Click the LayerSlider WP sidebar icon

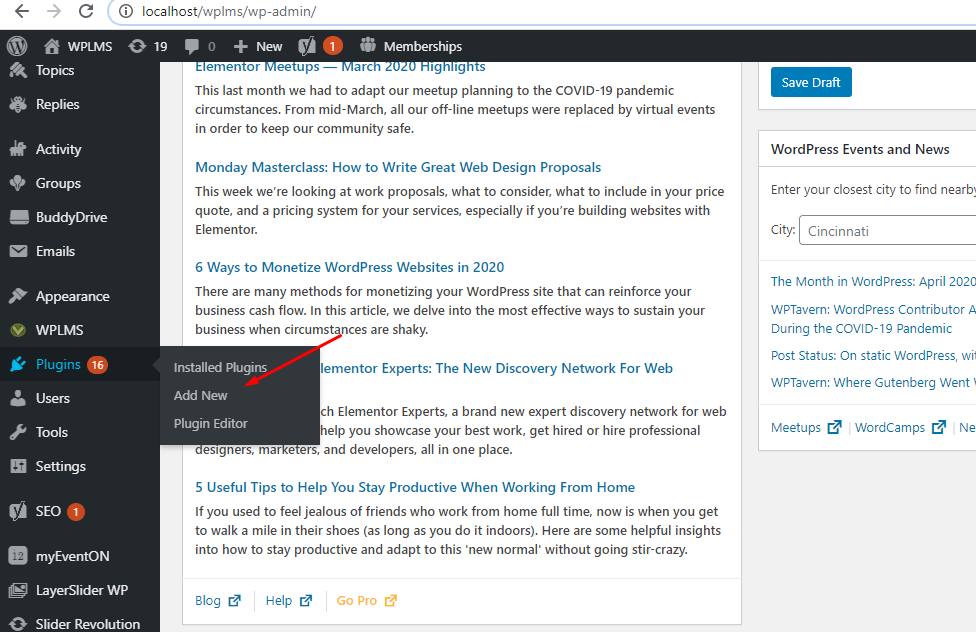point(18,590)
